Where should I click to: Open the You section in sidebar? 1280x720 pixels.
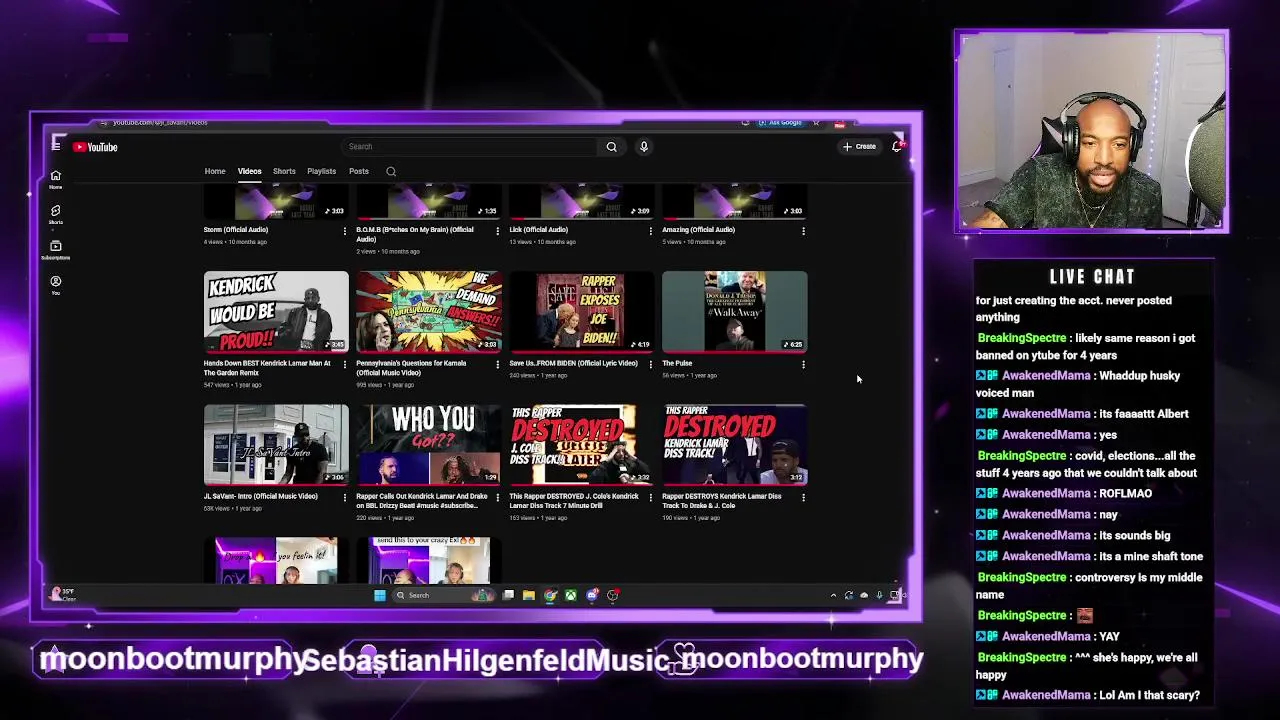56,285
